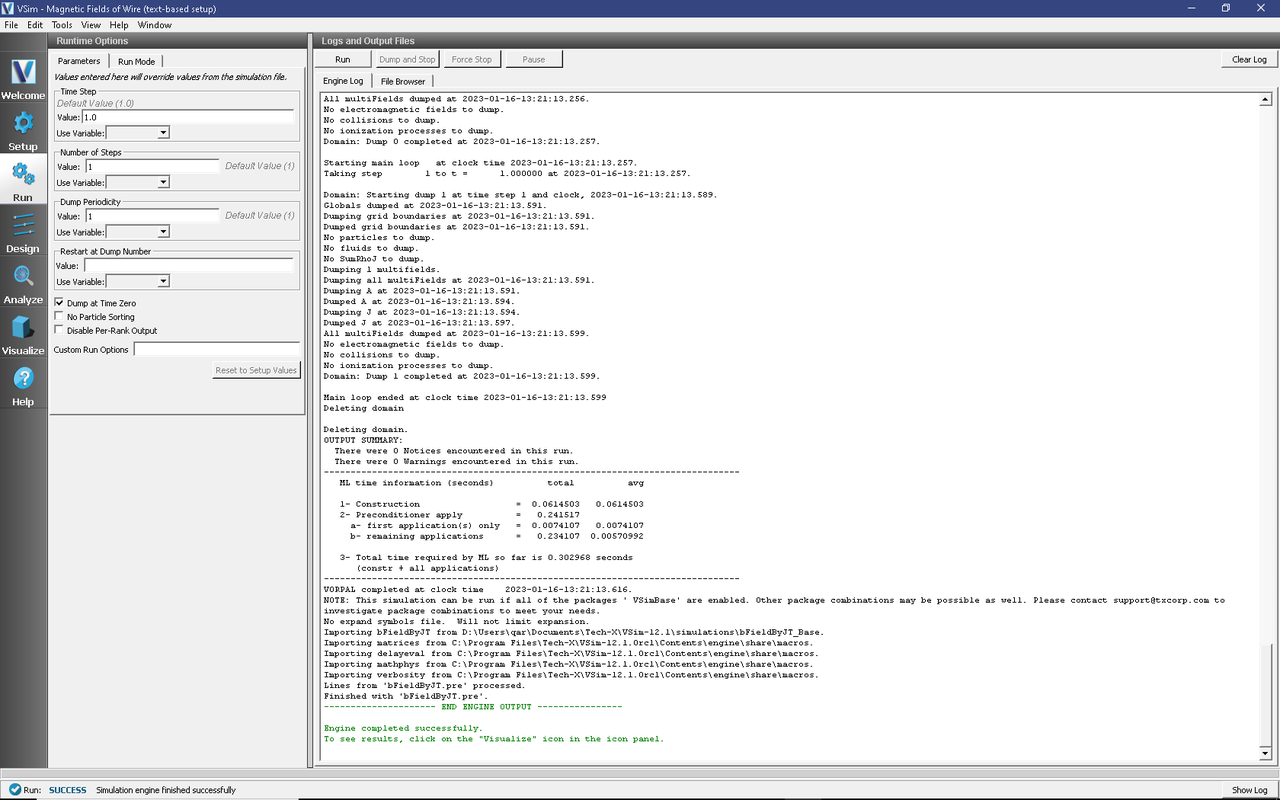Click the engine log vertical scrollbar thumb

1265,695
